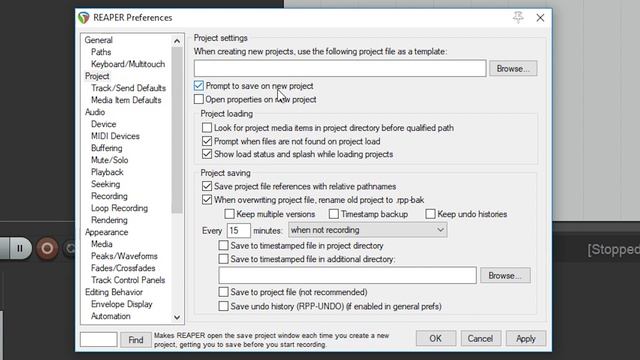Click the project template file path field
Screen dimensions: 640x360
340,69
